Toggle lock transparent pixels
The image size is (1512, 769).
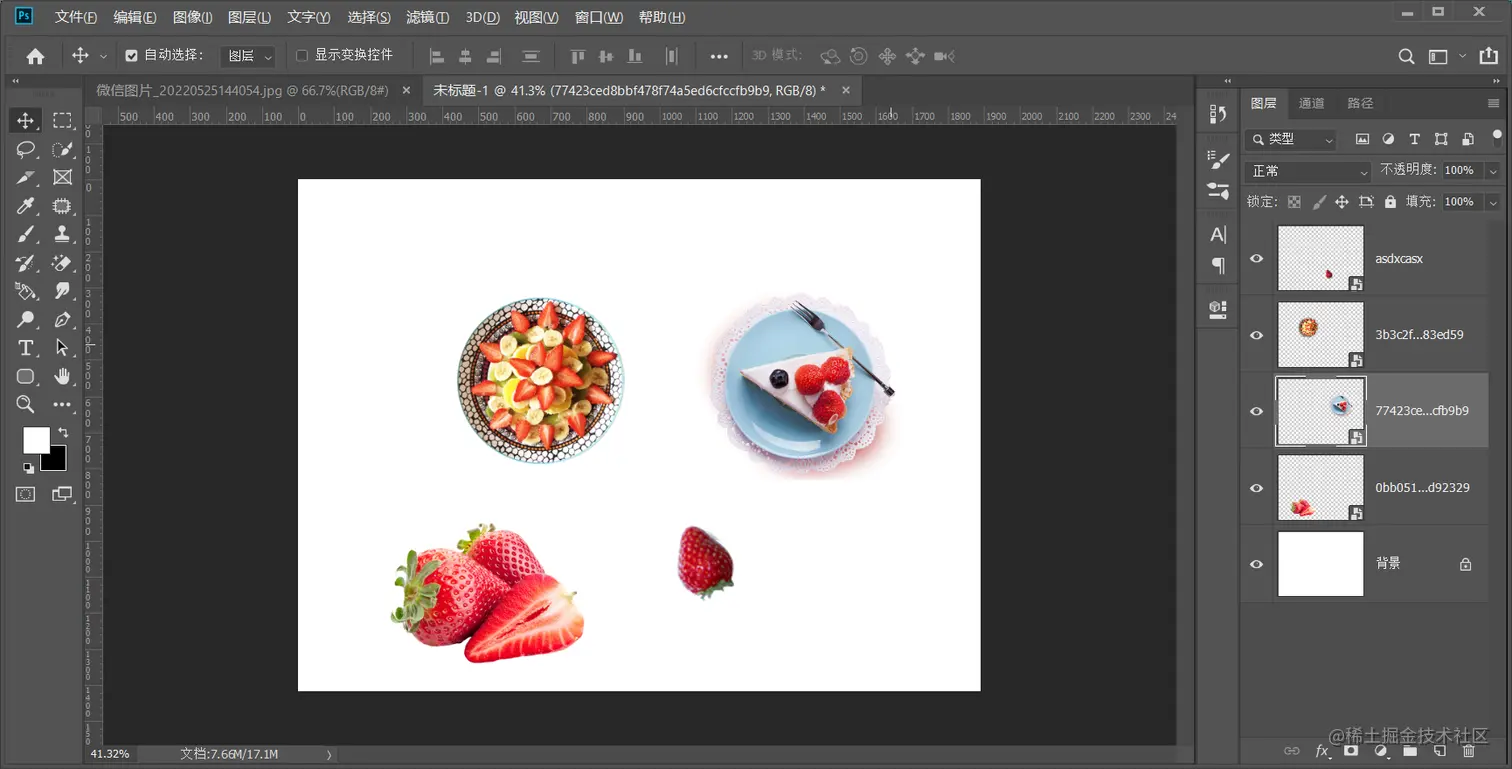1294,202
